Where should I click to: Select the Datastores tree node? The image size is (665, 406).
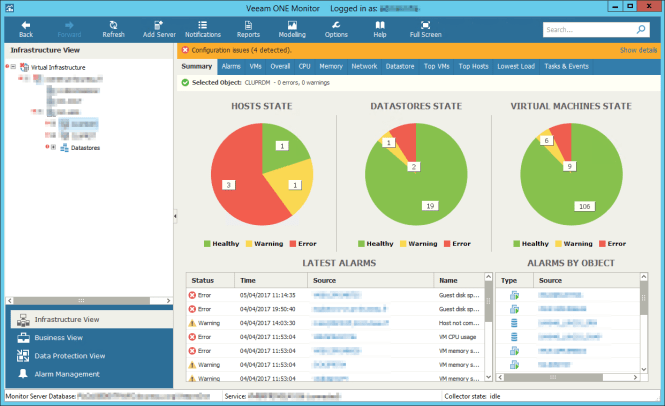point(85,148)
